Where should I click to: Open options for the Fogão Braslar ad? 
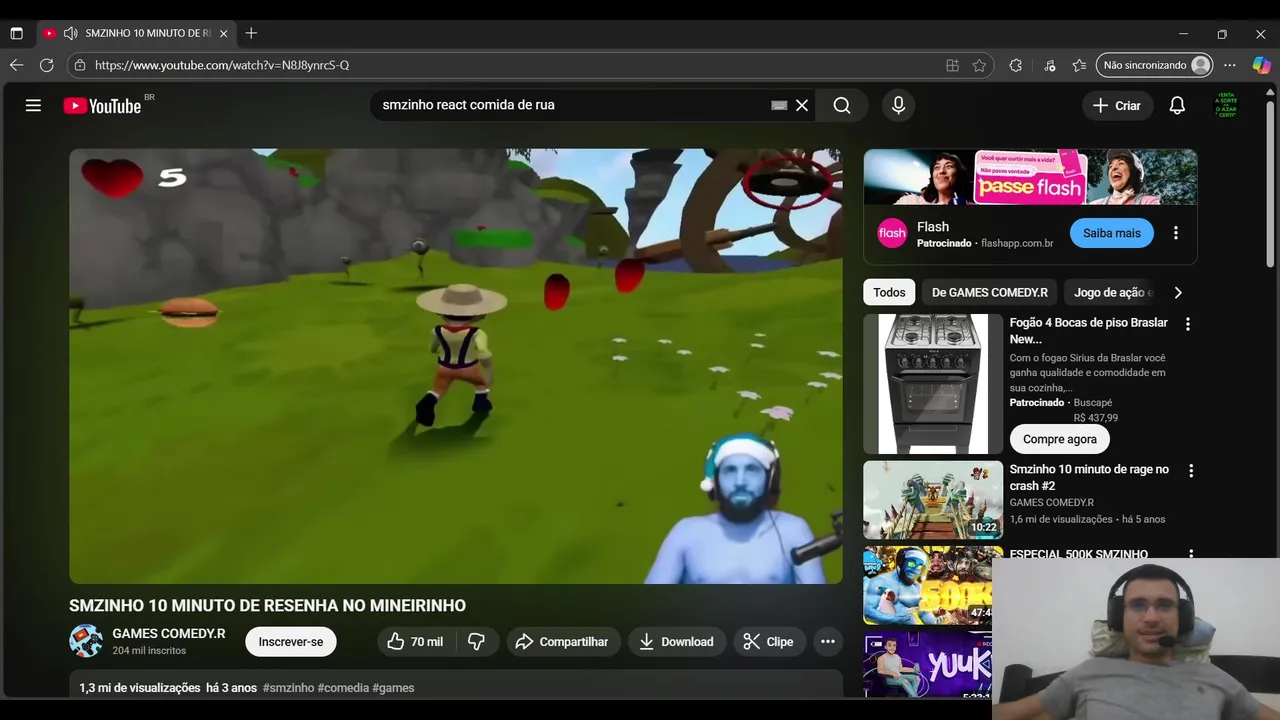pos(1188,324)
